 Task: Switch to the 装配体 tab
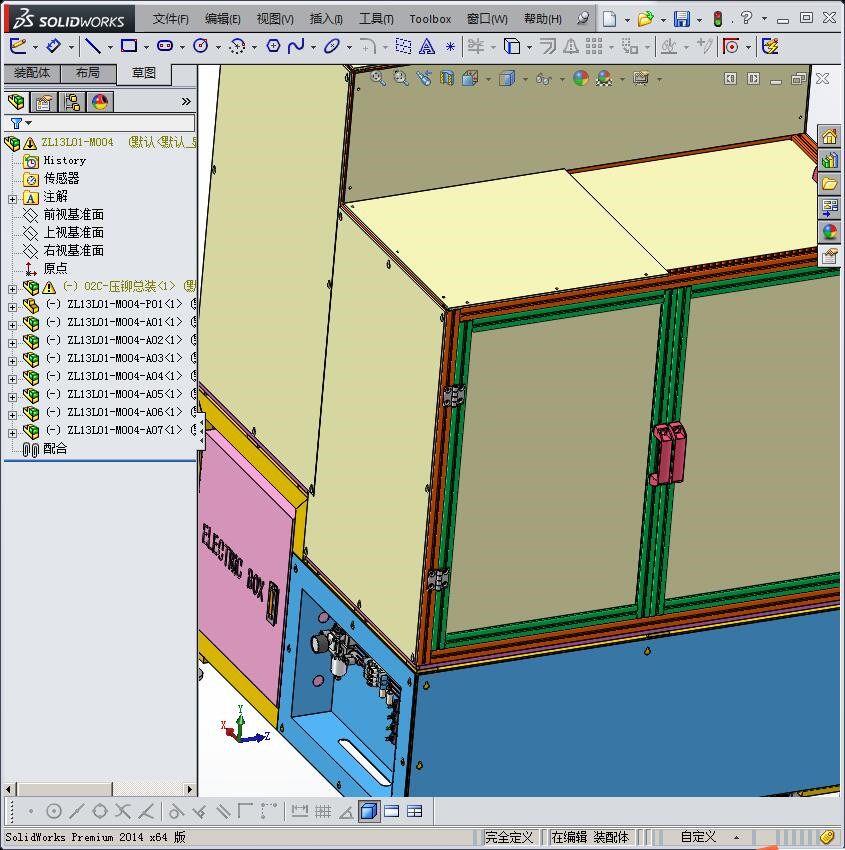point(32,73)
